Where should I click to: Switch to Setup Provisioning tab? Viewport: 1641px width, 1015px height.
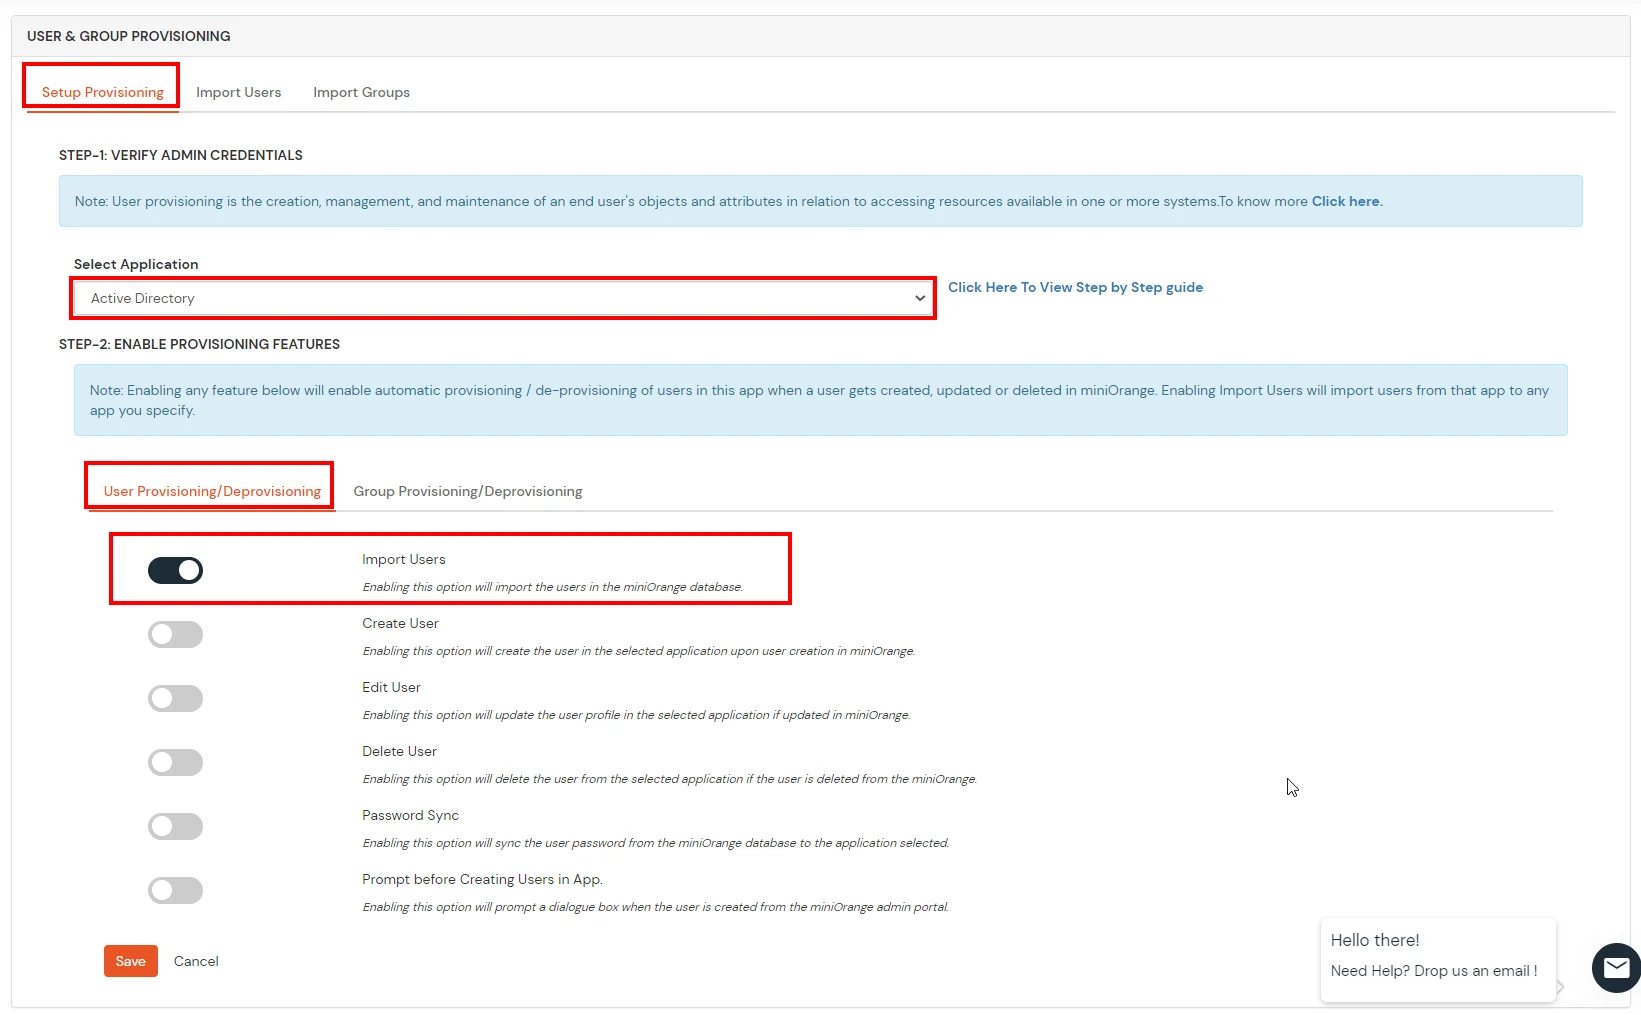coord(102,92)
